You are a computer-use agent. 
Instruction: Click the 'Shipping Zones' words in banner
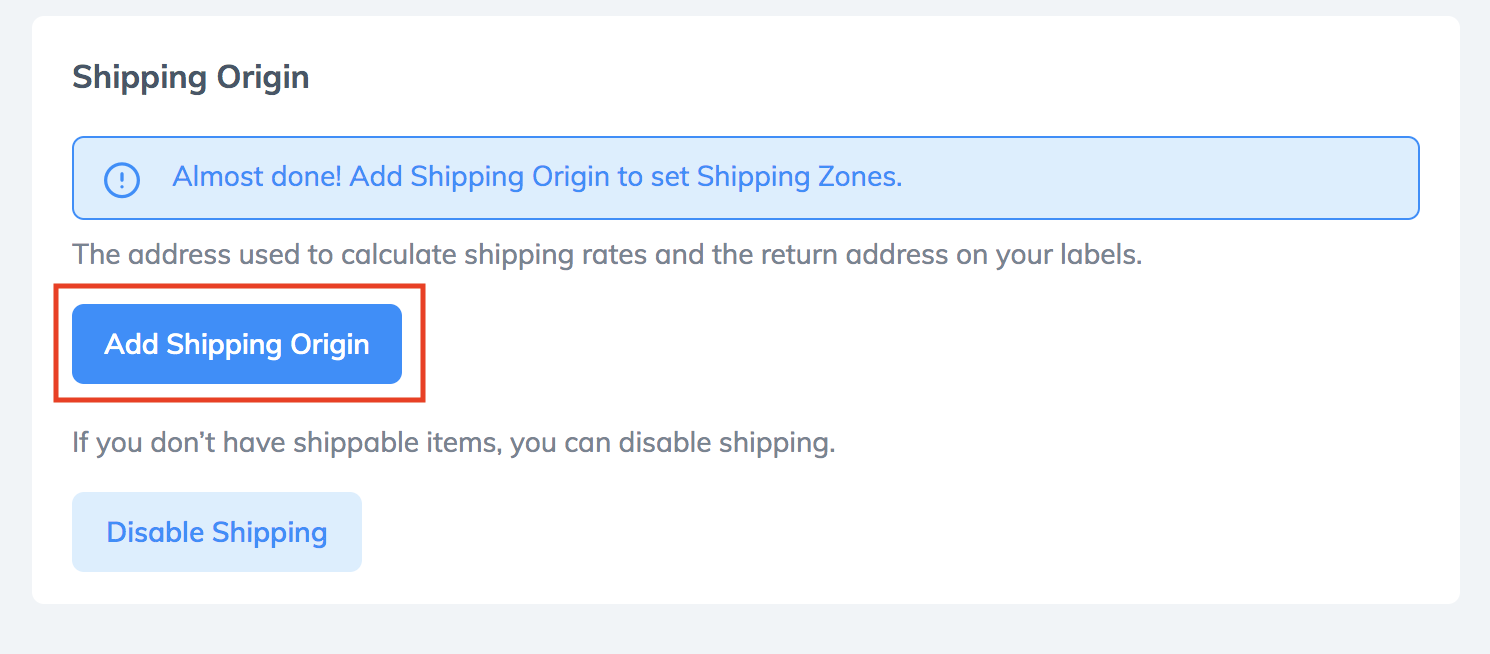[800, 177]
